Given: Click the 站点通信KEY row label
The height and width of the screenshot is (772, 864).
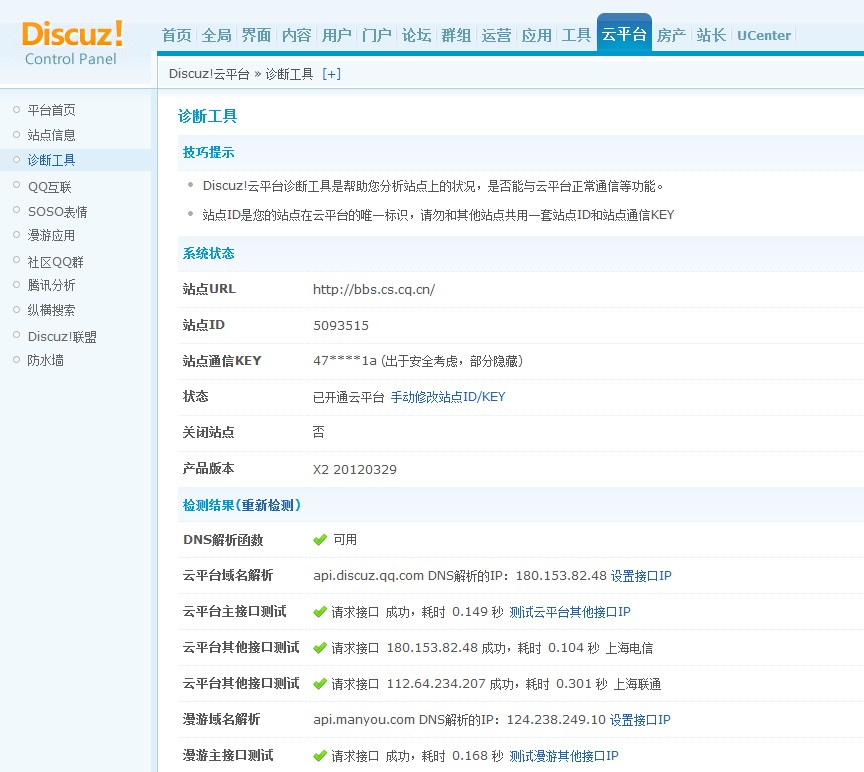Looking at the screenshot, I should [x=222, y=361].
